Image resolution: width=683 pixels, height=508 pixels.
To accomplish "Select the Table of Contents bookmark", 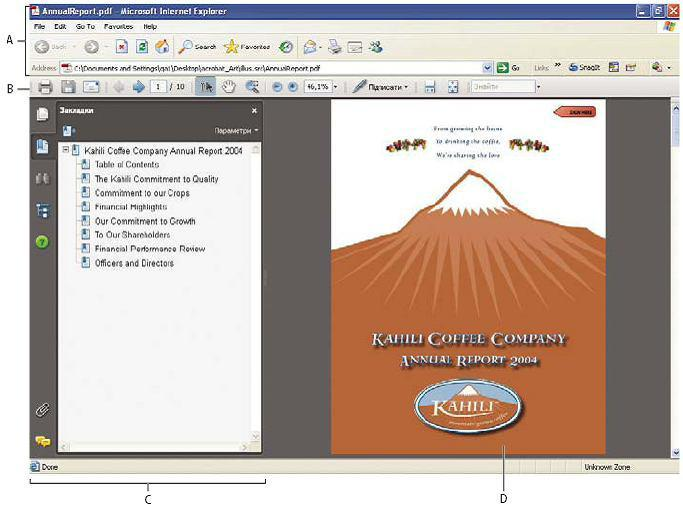I will [x=127, y=165].
